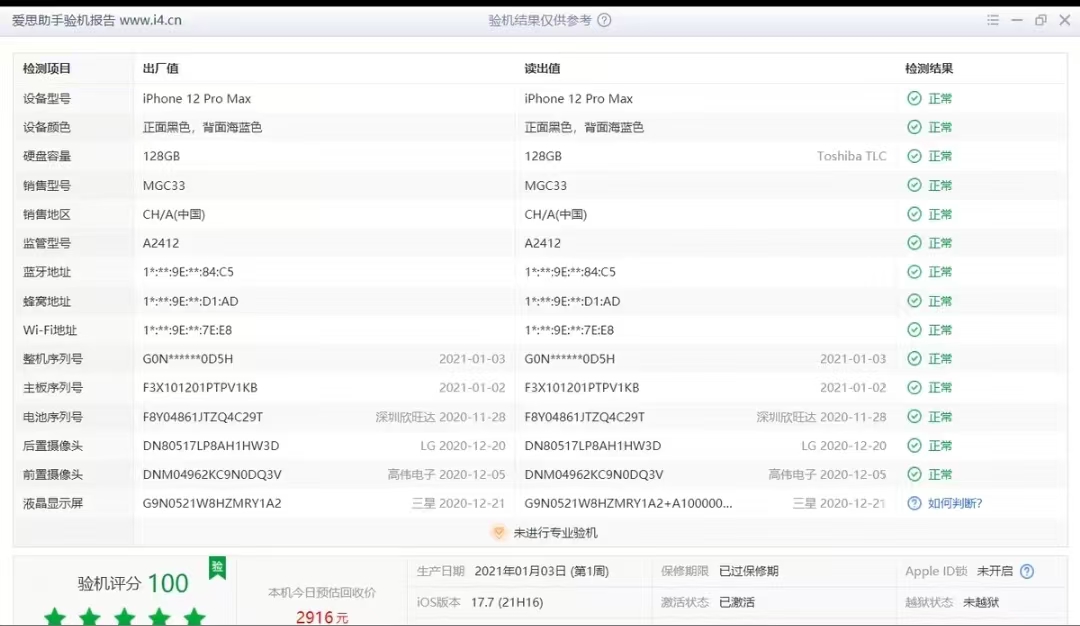
Task: Restore the window with the maximize button
Action: [x=1041, y=20]
